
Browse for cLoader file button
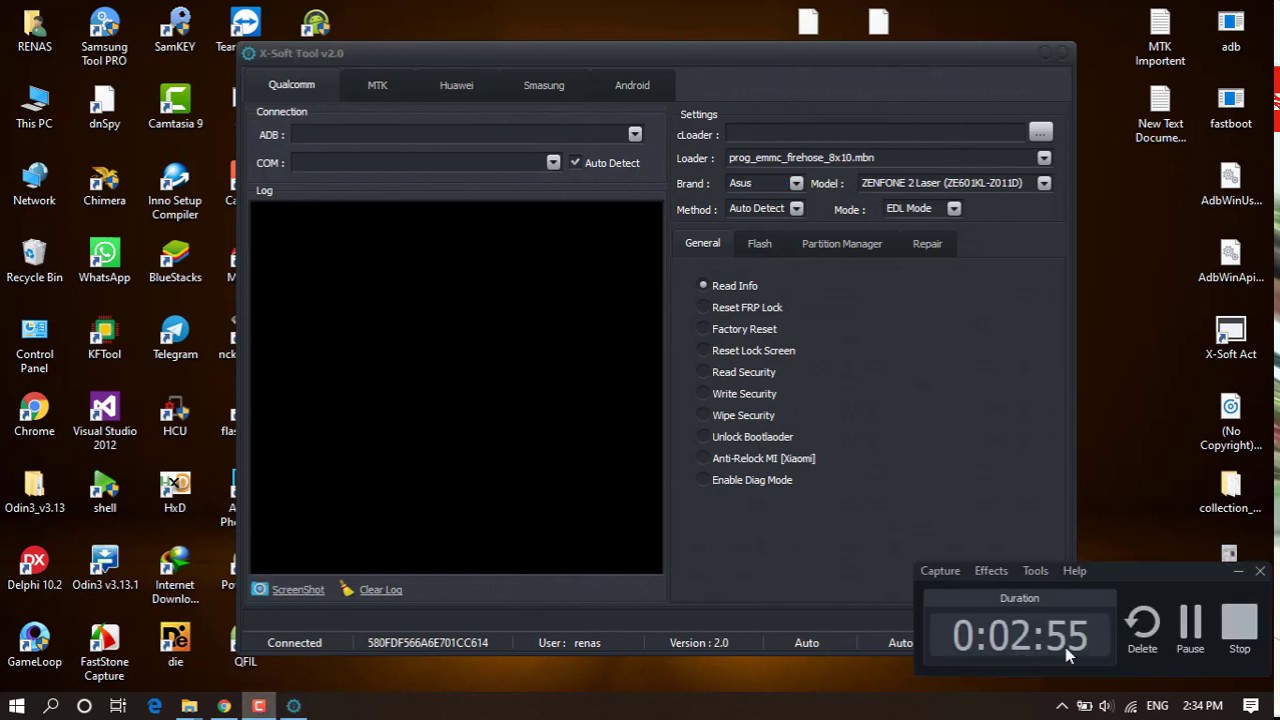1040,133
